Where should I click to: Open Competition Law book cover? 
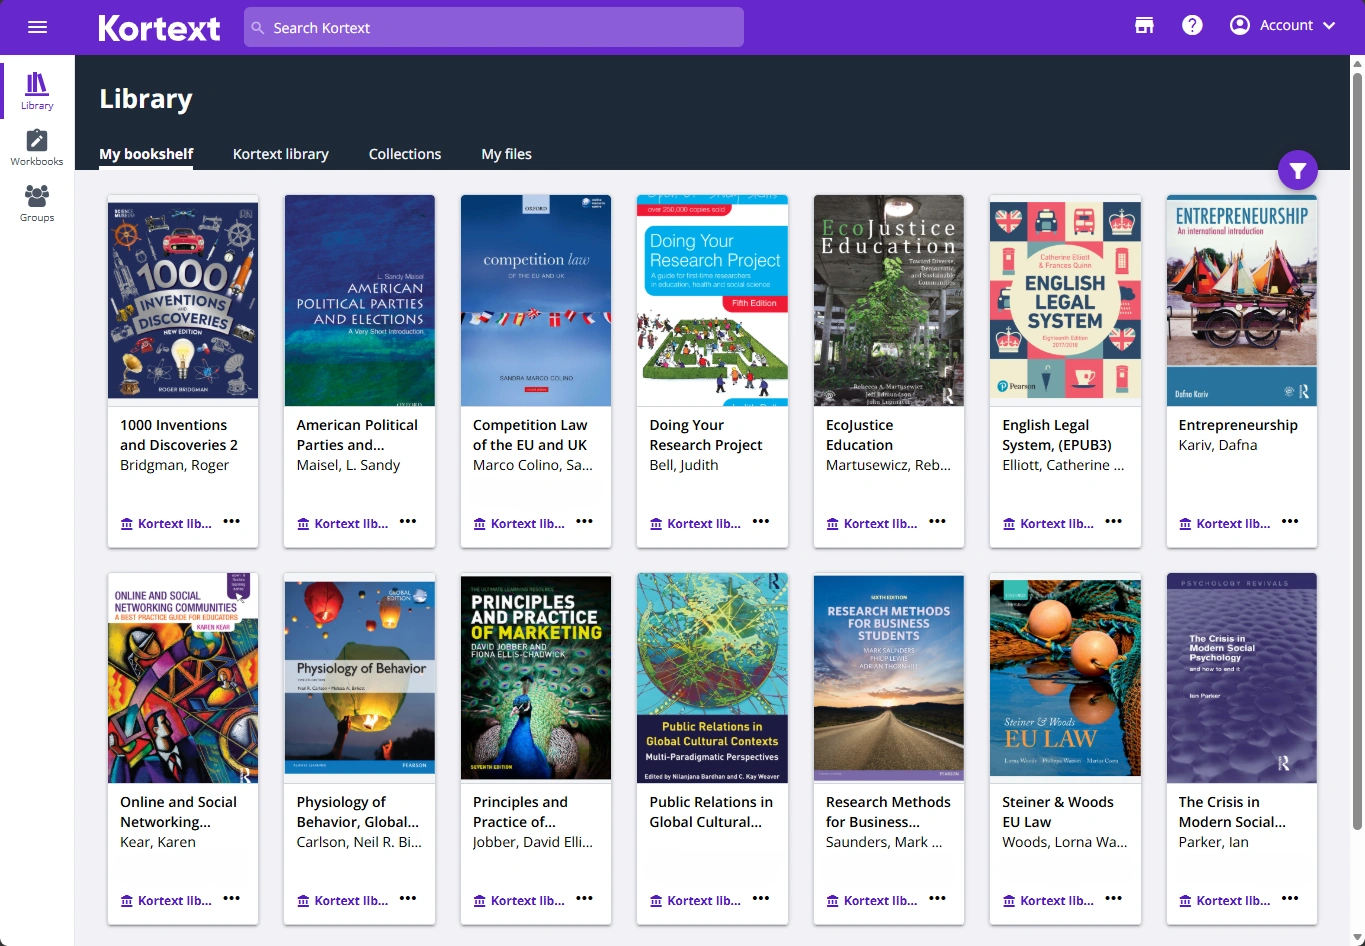[x=536, y=300]
